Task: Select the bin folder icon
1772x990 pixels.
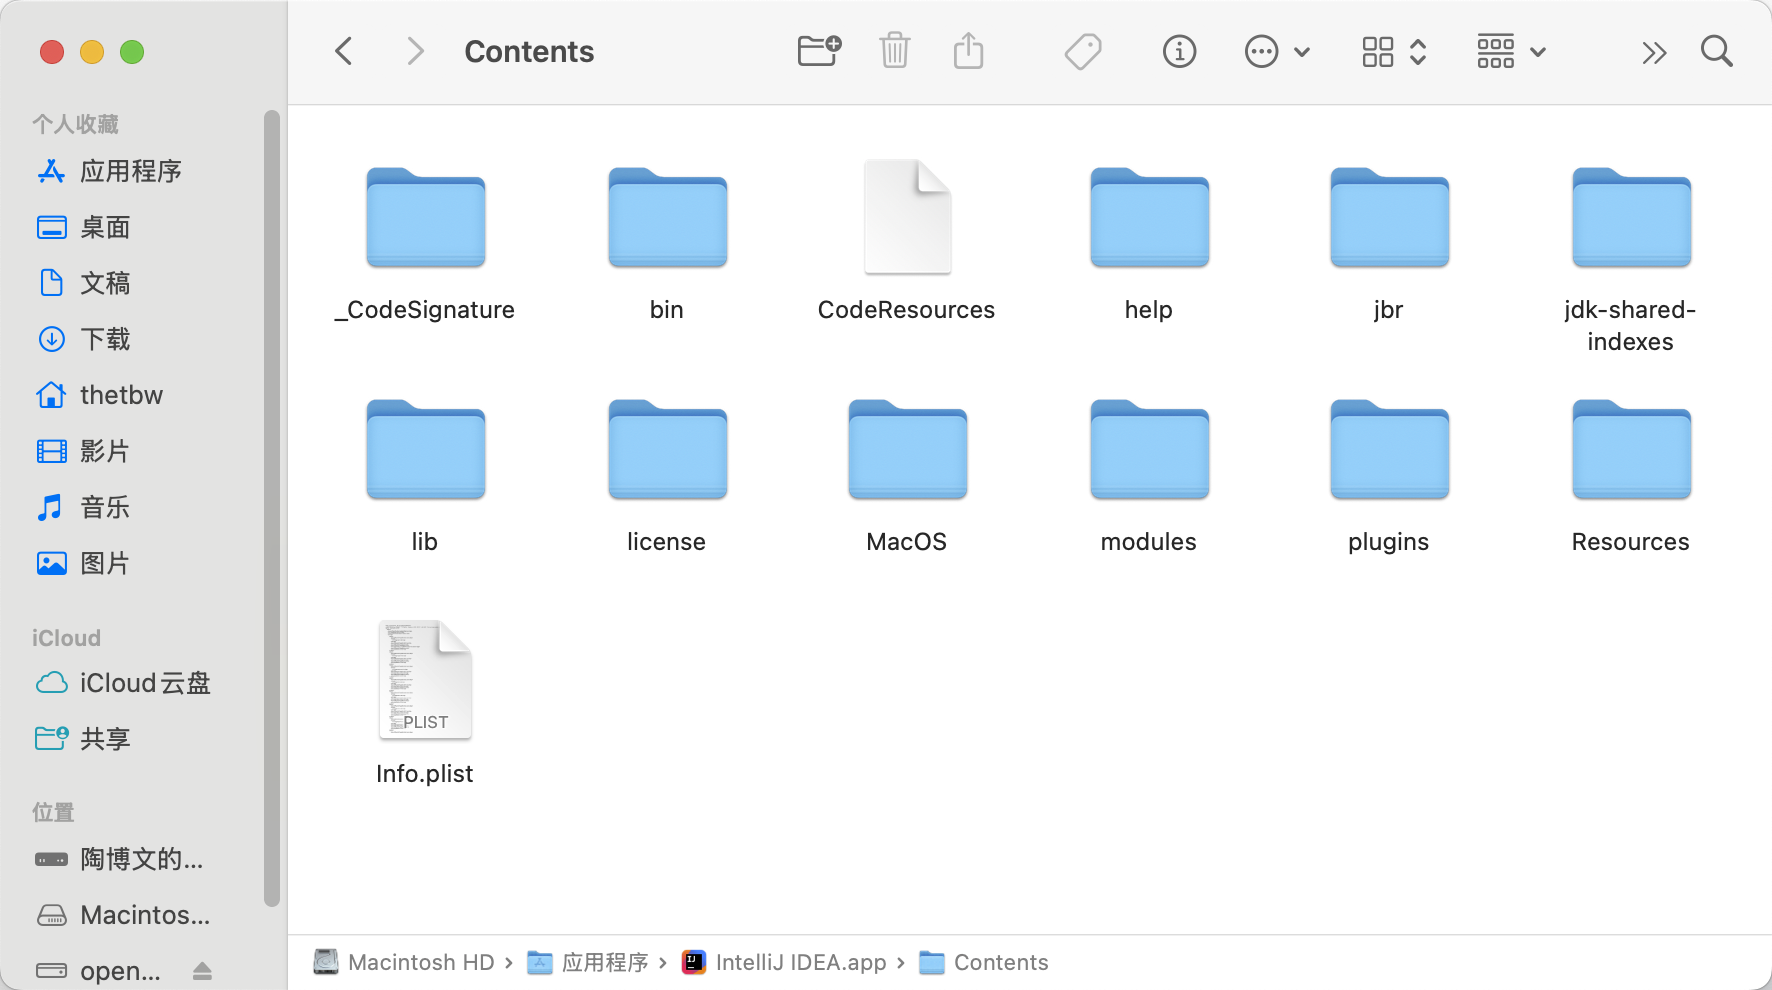Action: click(x=668, y=218)
